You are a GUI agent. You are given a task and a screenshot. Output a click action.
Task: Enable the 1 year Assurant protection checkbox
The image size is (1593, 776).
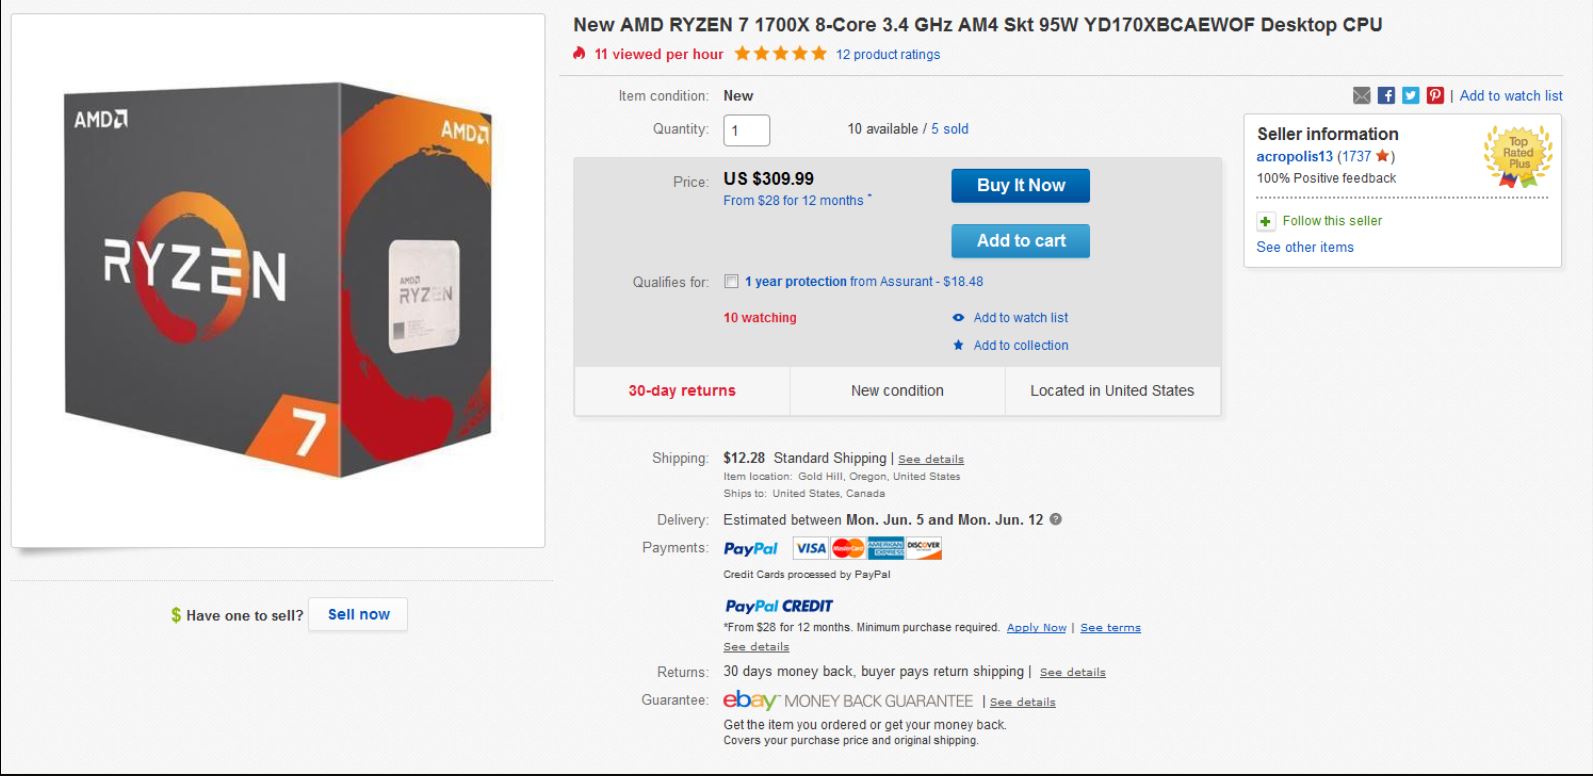pyautogui.click(x=731, y=282)
